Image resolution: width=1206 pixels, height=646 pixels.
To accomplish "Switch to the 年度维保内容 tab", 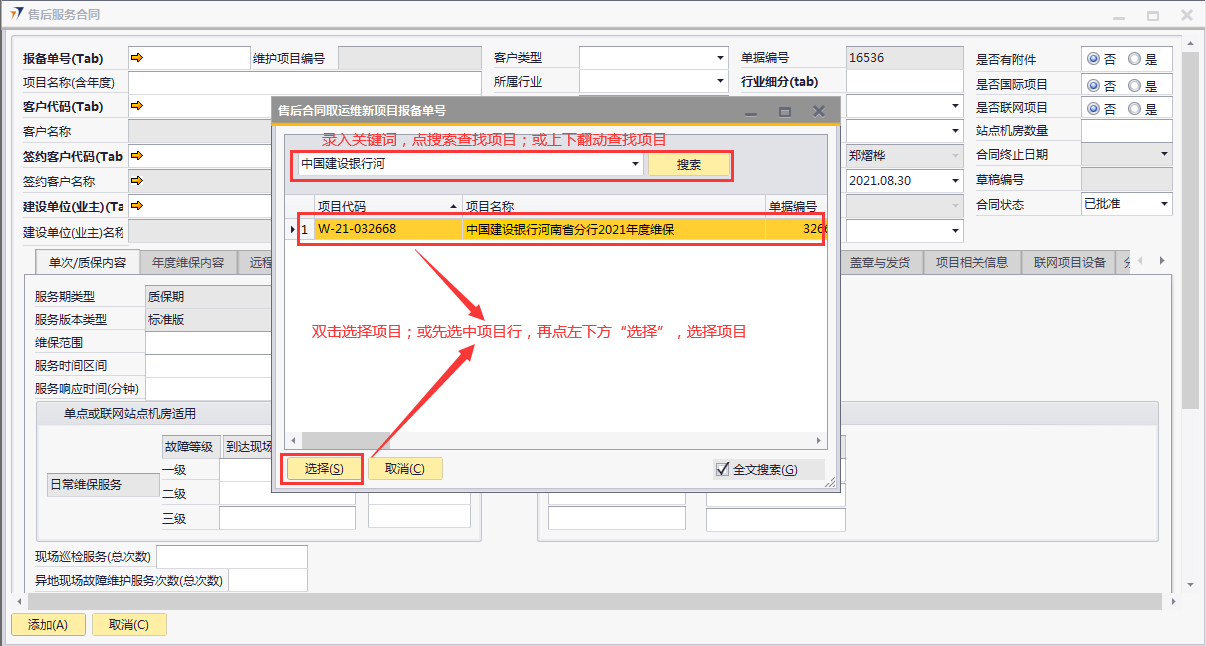I will tap(188, 263).
